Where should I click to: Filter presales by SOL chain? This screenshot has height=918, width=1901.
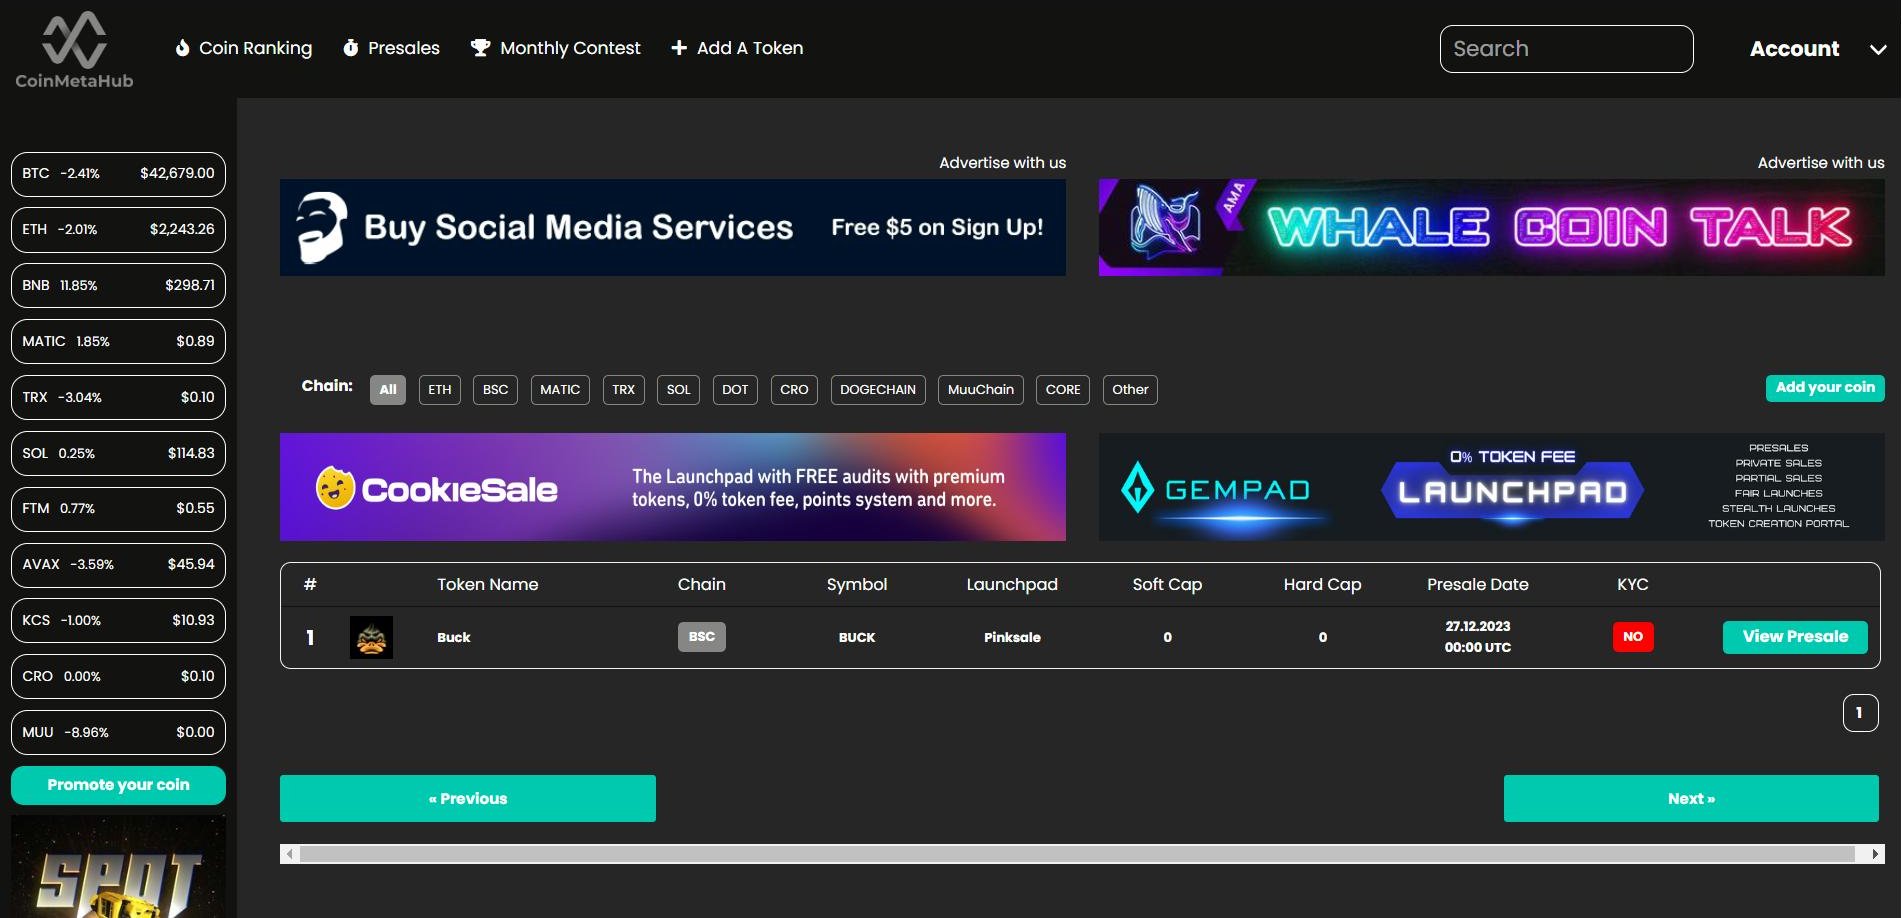(x=679, y=390)
